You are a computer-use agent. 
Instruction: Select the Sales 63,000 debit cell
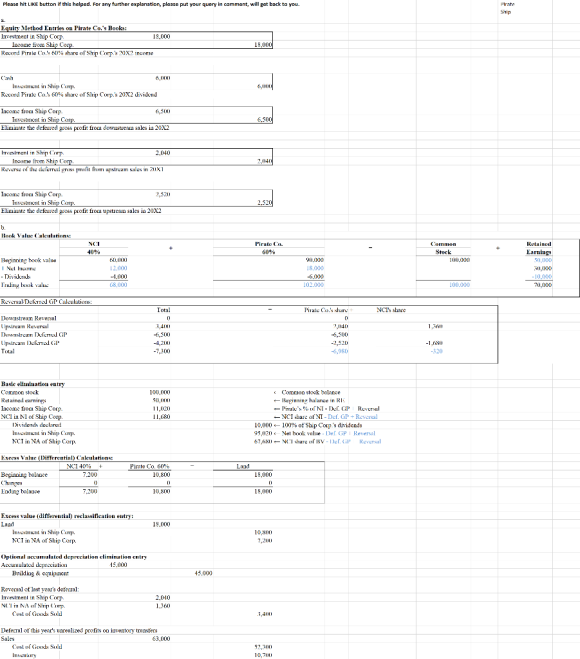point(161,639)
